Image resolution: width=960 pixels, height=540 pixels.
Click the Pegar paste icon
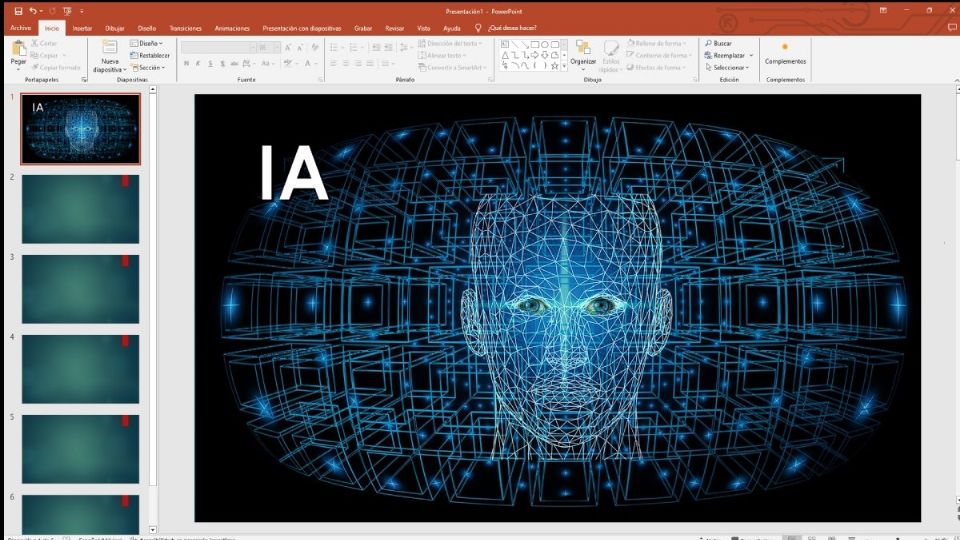tap(18, 48)
